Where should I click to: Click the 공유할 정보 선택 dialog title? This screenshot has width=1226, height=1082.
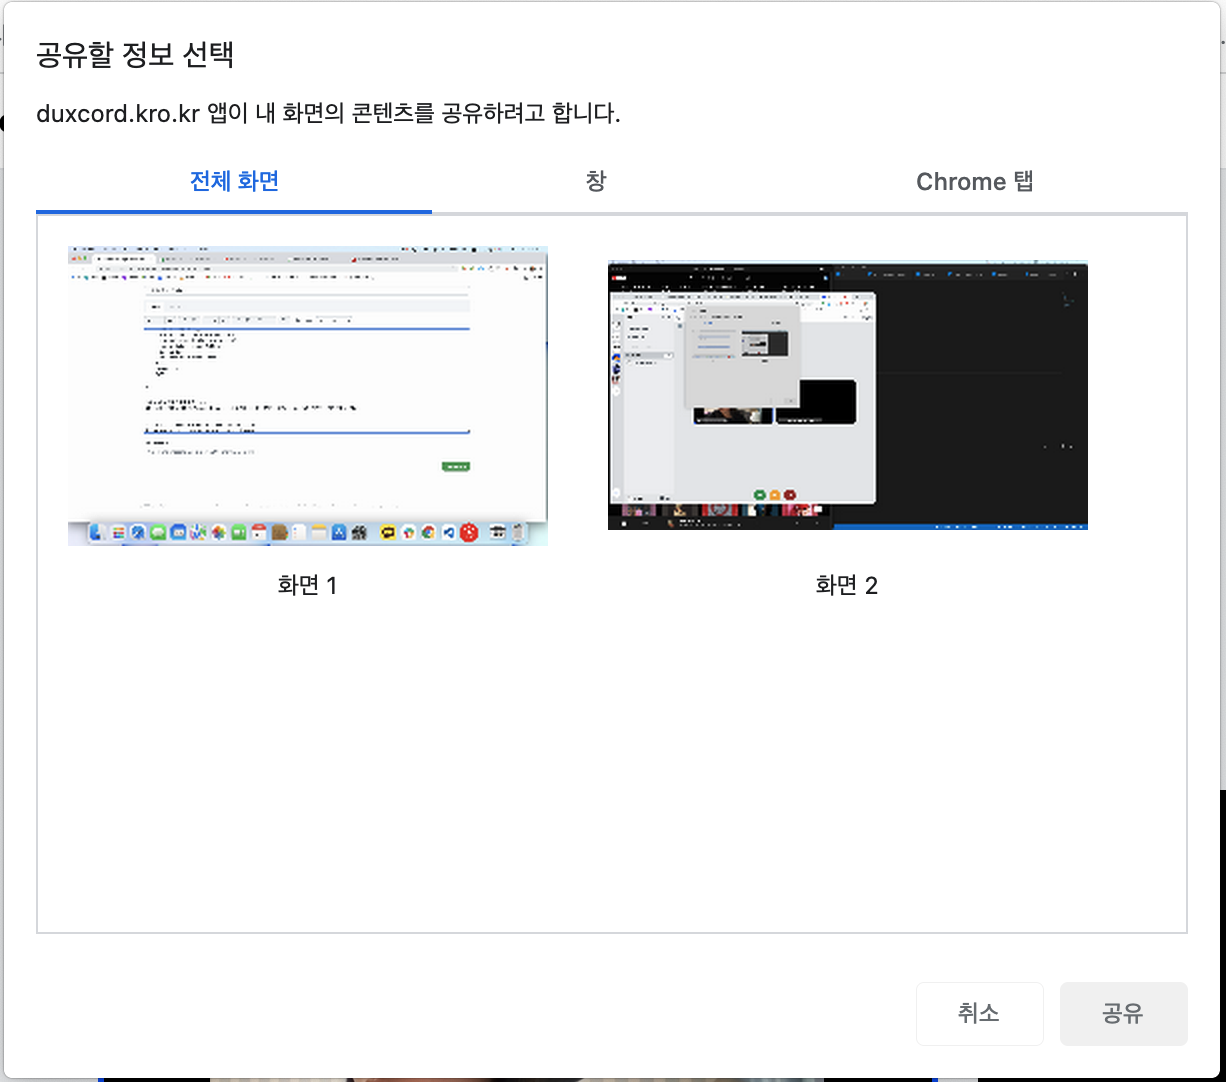click(135, 54)
